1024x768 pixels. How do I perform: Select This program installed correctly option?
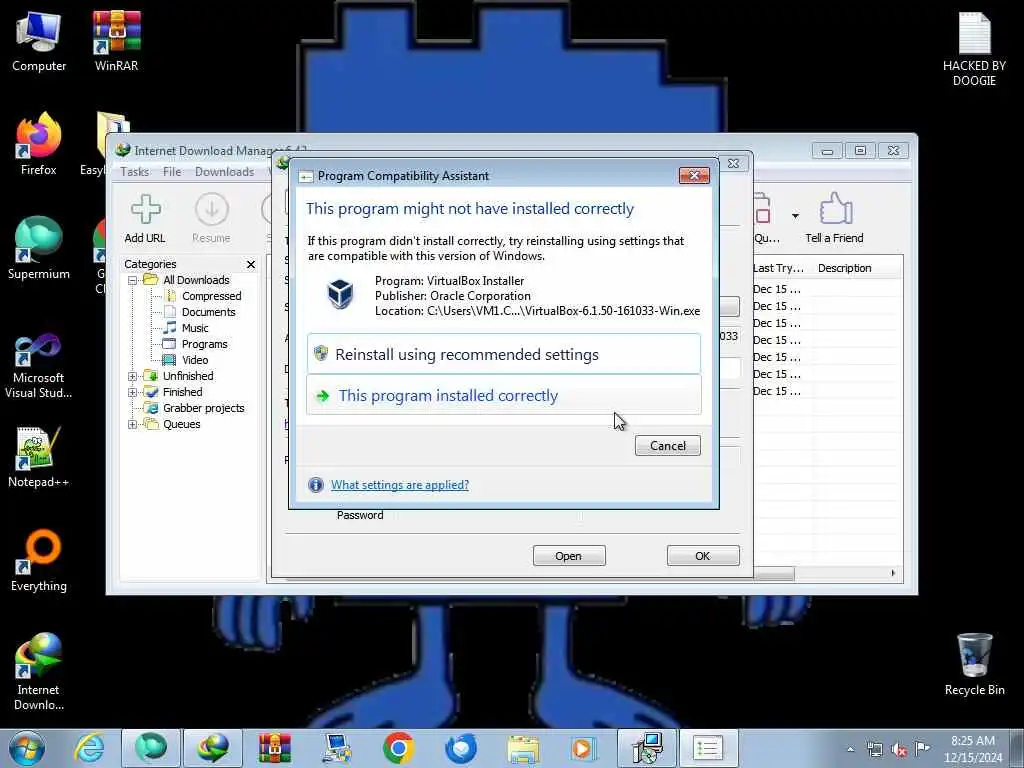coord(504,395)
